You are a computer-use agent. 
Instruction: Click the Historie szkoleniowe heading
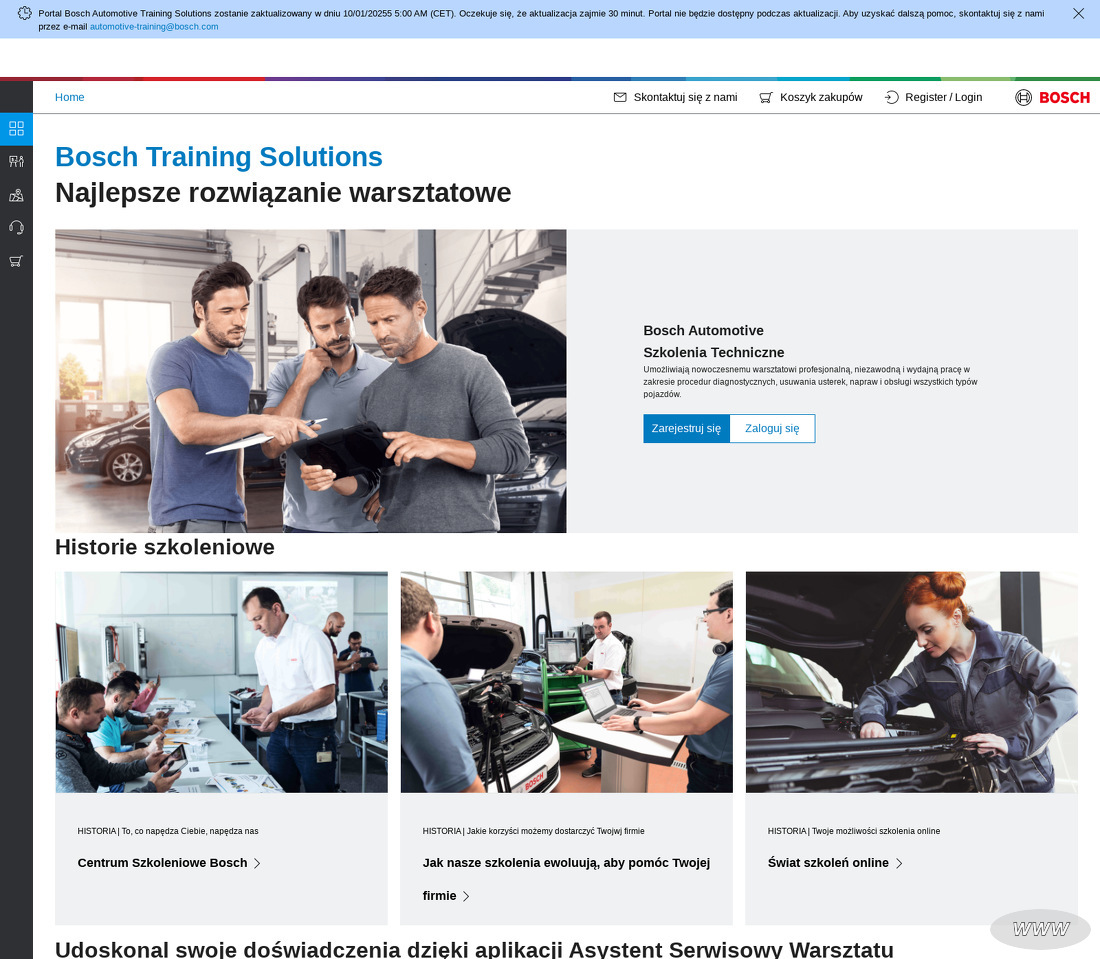pyautogui.click(x=165, y=547)
